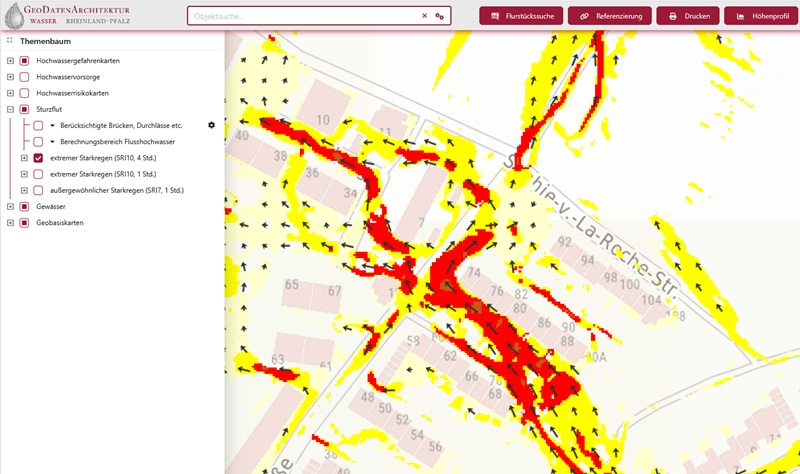The width and height of the screenshot is (800, 474).
Task: Expand the Hochwassergefahrenkarten tree node
Action: (10, 61)
